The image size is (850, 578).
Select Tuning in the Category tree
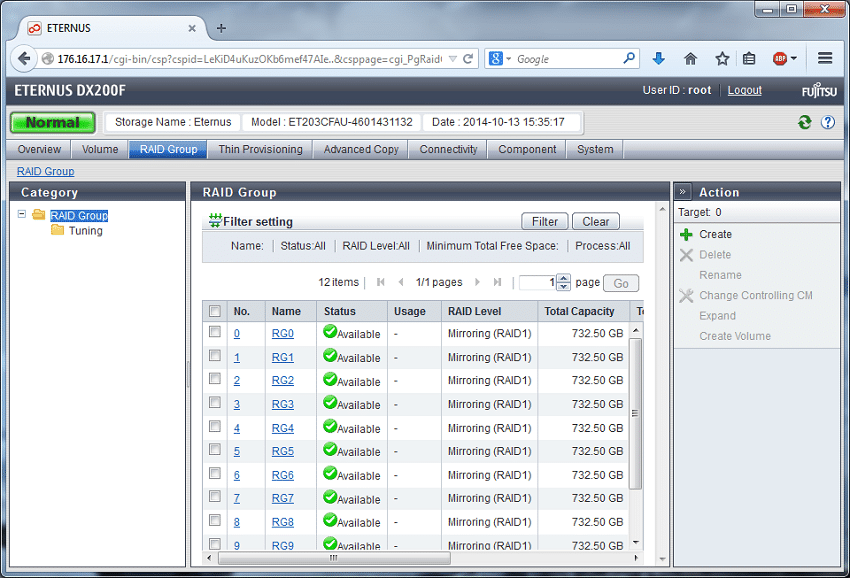pos(86,230)
